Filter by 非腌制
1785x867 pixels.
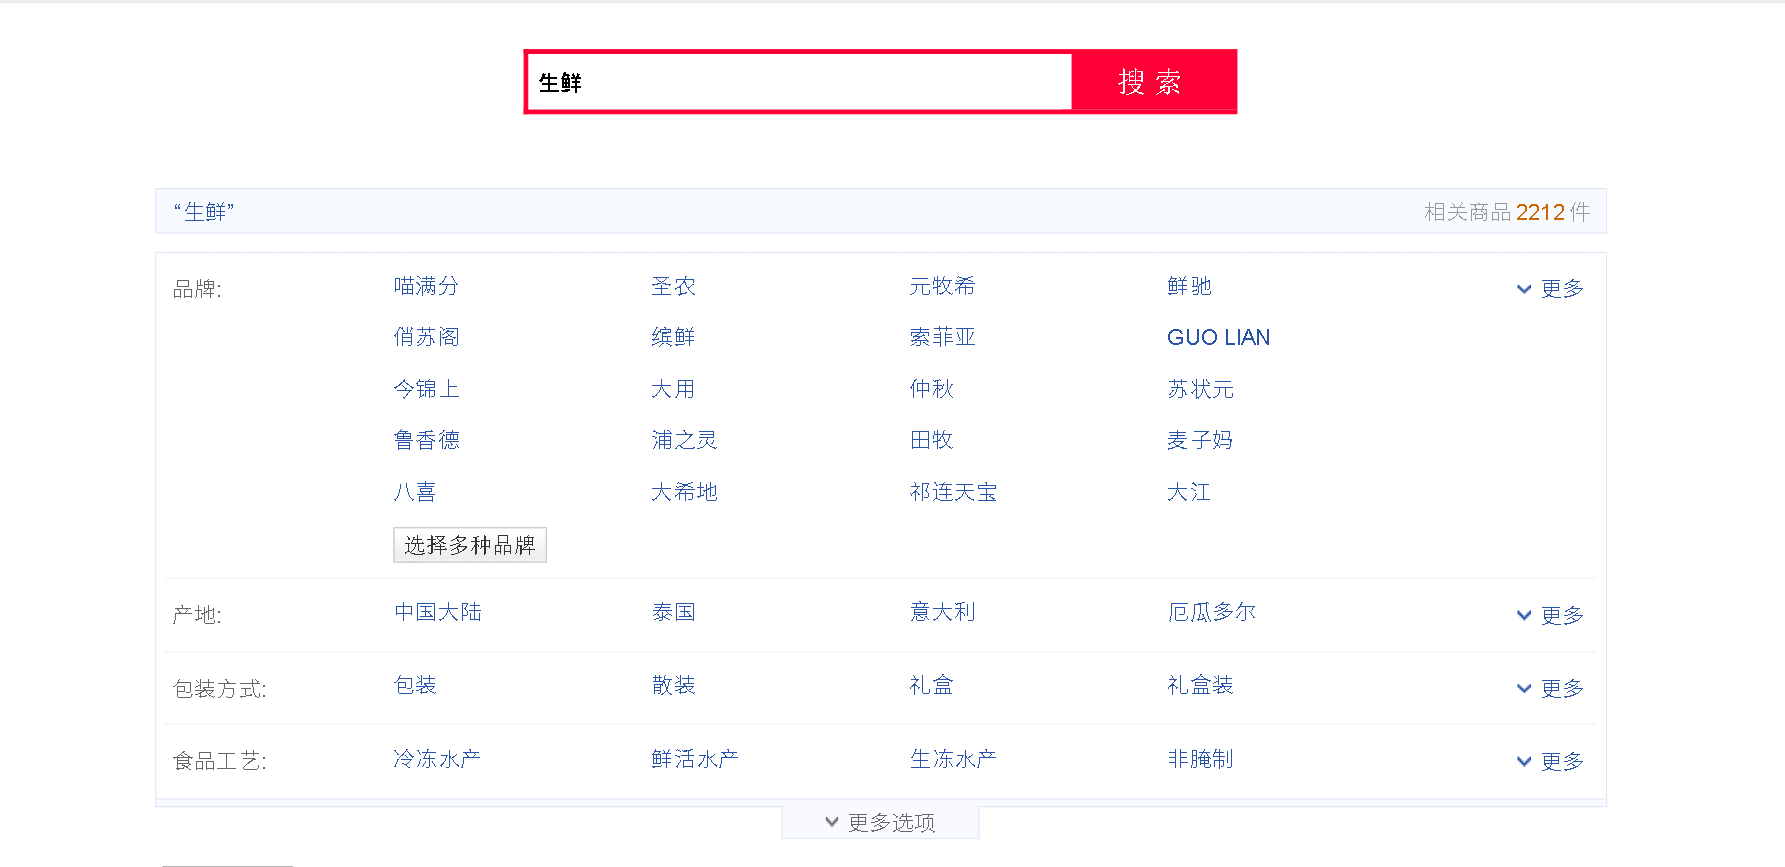[1200, 759]
